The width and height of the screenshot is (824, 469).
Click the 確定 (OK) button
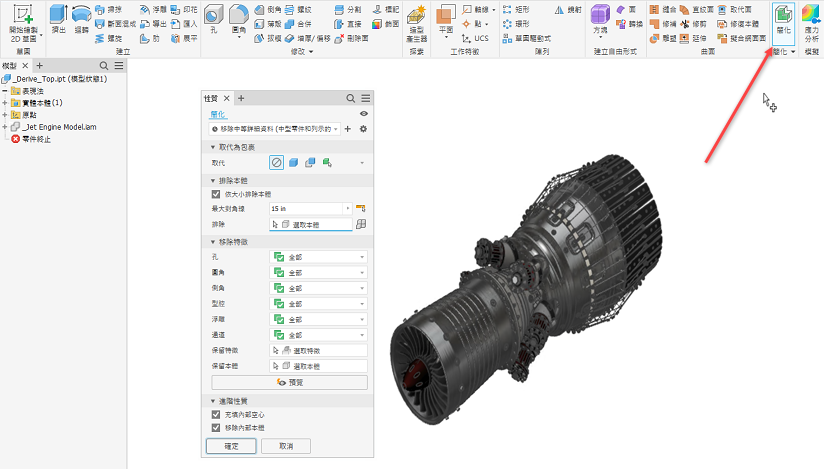pos(231,446)
